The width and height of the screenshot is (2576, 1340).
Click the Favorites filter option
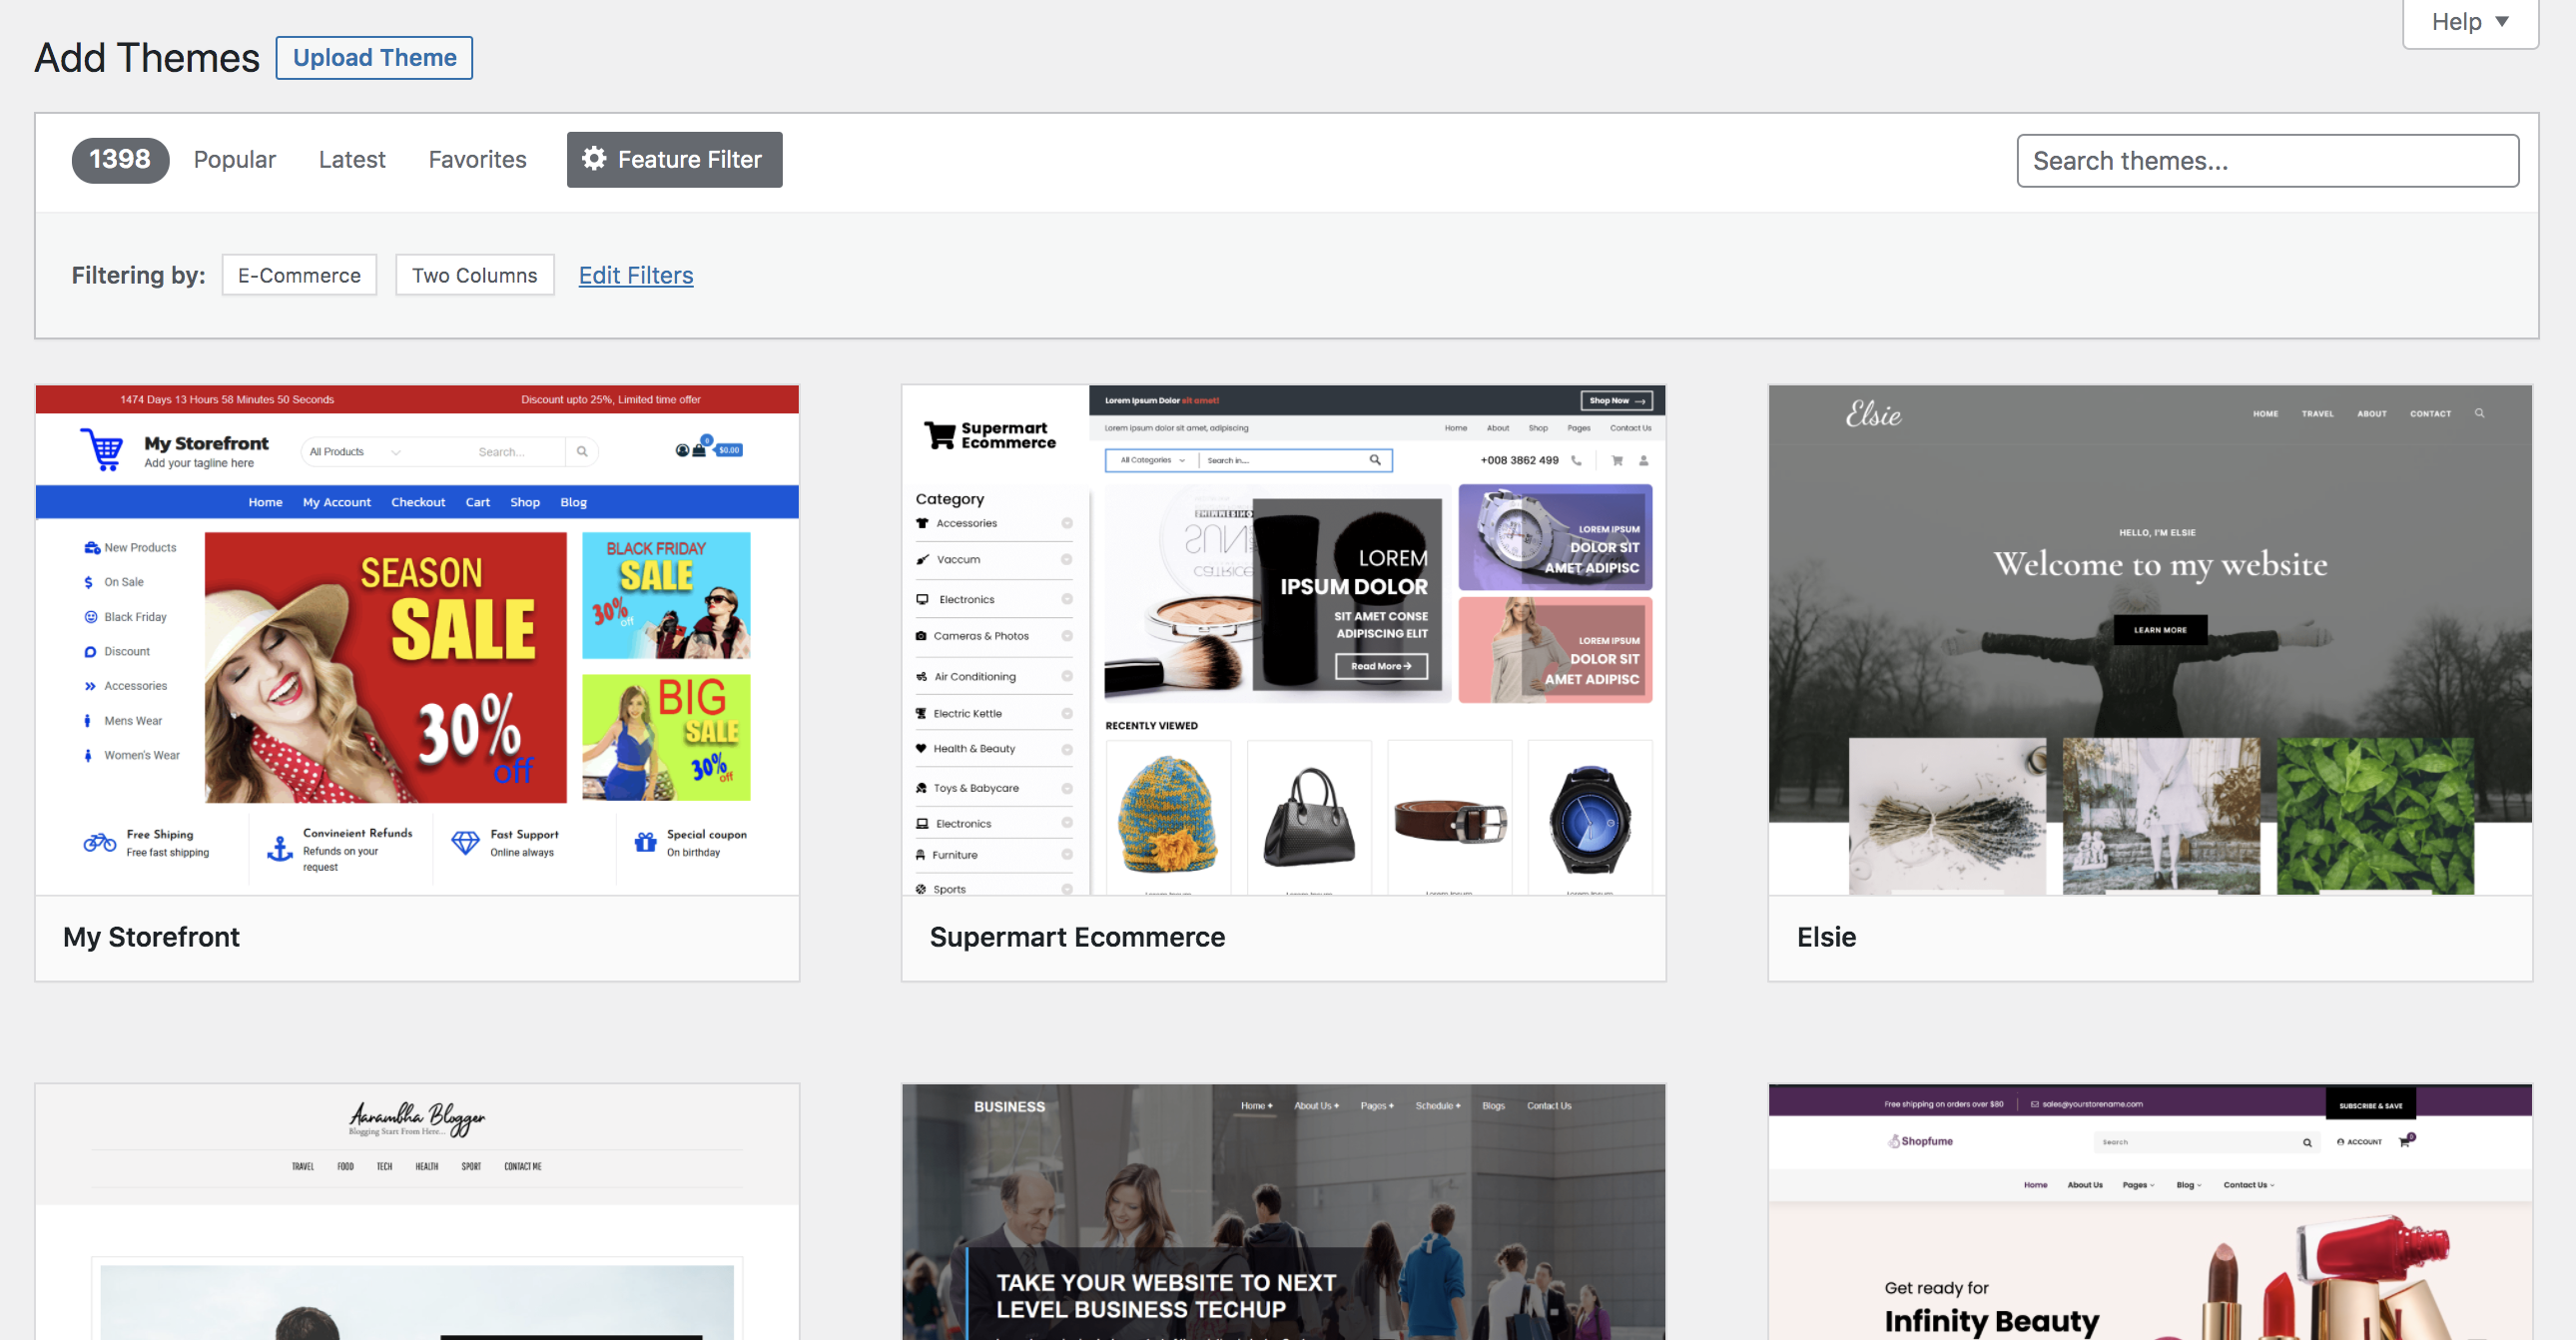(x=477, y=160)
